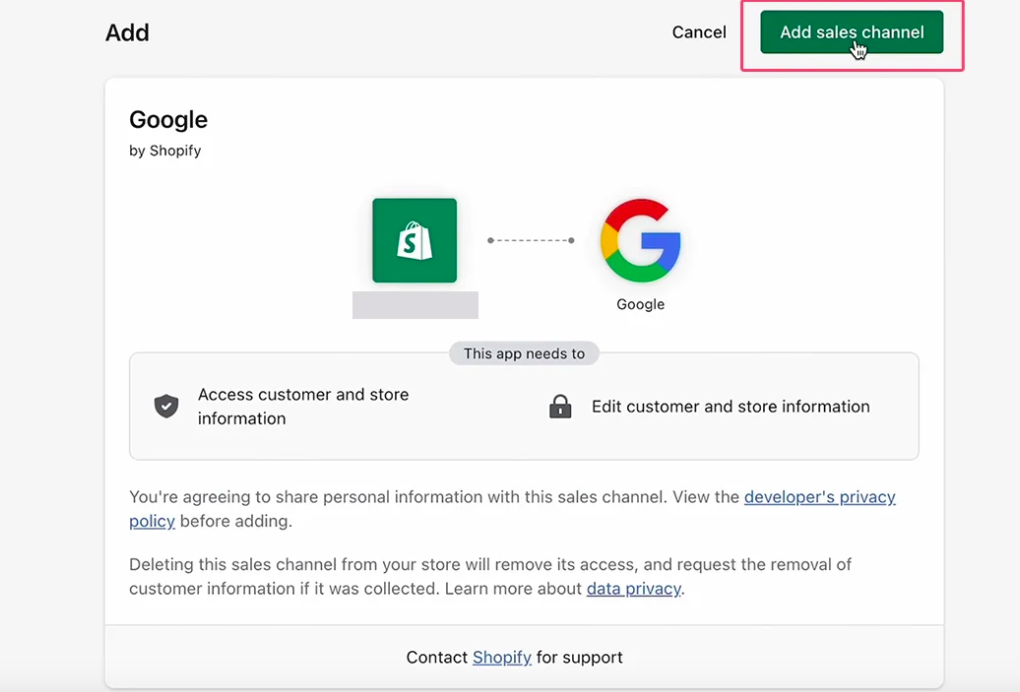Click the Google G logo icon

click(640, 241)
